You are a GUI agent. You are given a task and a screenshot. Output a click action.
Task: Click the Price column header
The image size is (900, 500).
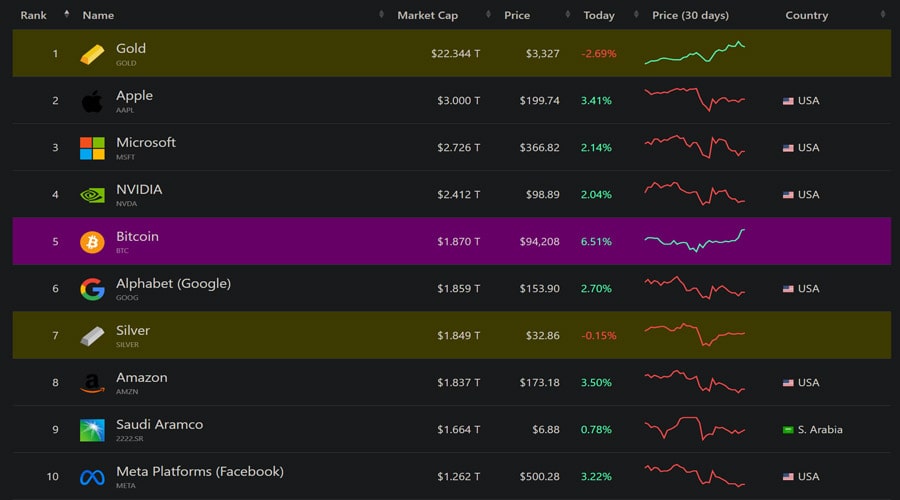tap(517, 15)
